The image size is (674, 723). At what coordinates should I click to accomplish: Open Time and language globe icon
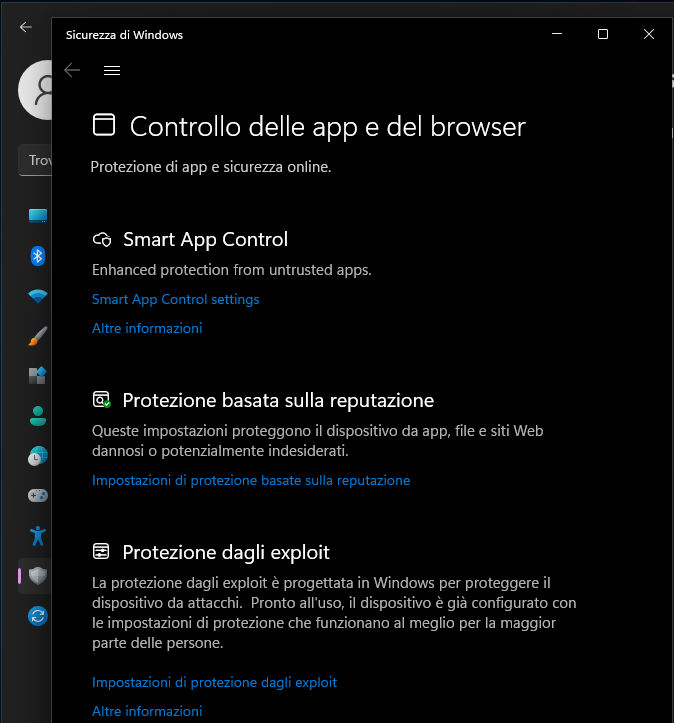tap(38, 456)
